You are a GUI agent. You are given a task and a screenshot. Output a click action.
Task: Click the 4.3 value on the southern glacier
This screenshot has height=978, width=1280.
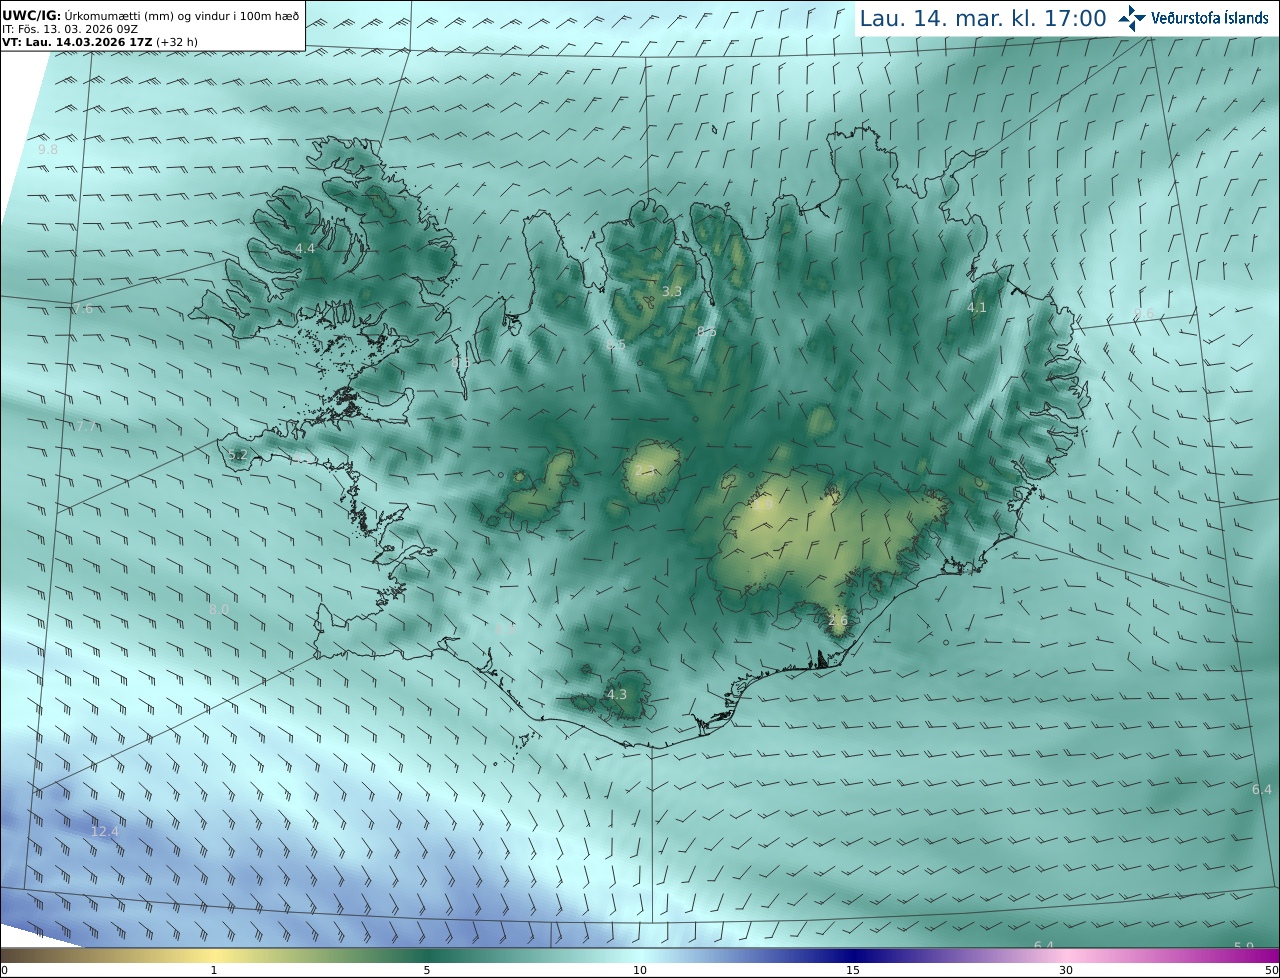coord(617,694)
